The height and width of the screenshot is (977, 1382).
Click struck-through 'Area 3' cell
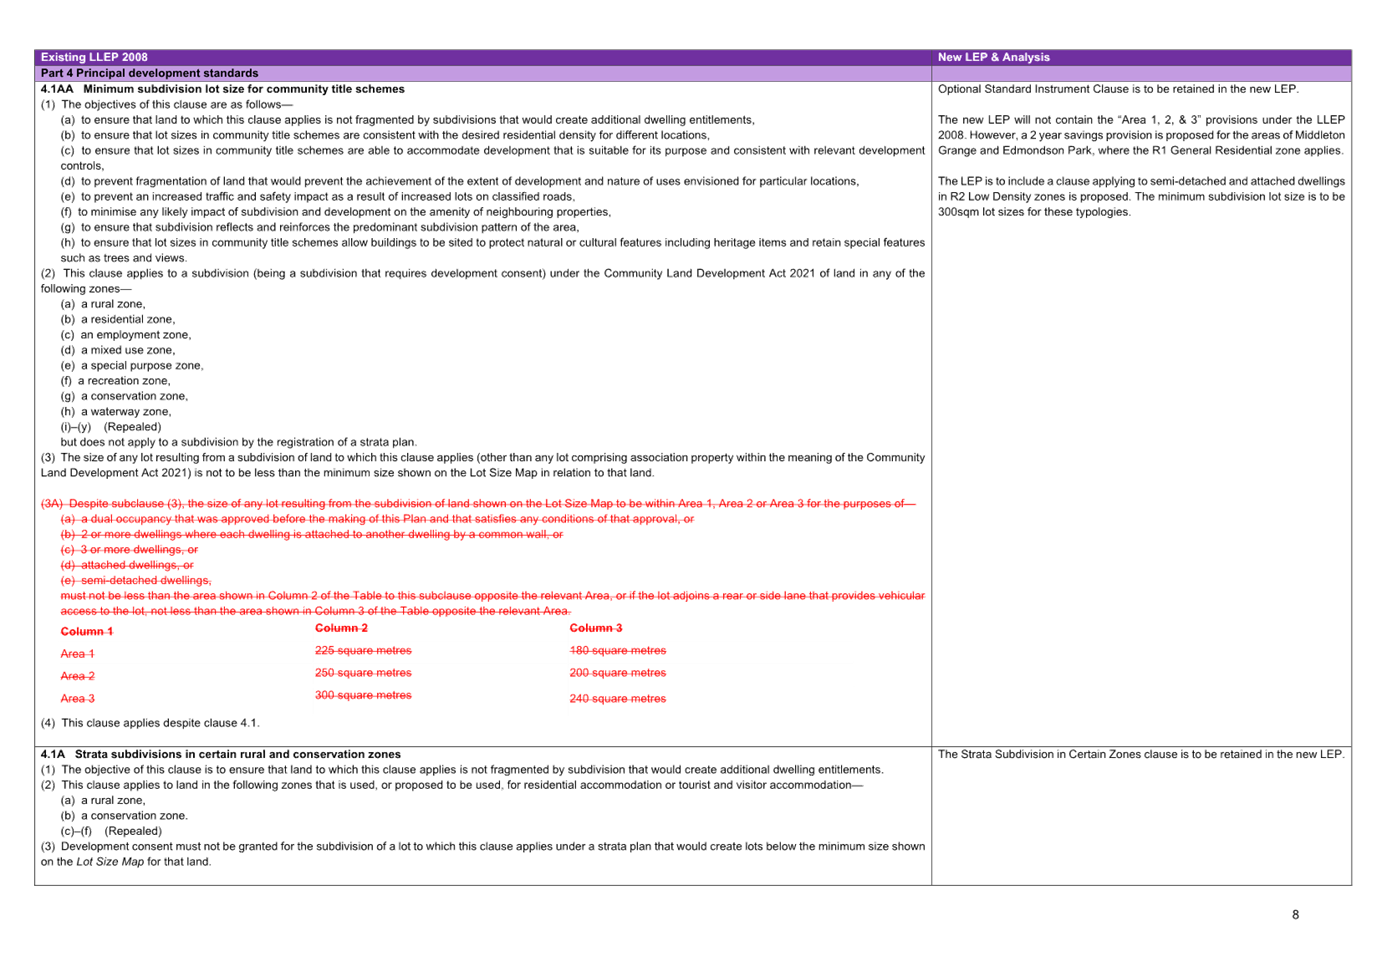pyautogui.click(x=78, y=699)
